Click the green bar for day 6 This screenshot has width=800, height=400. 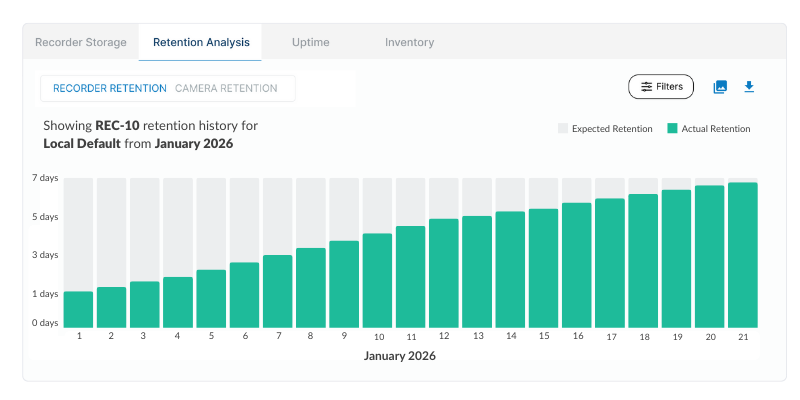(244, 294)
